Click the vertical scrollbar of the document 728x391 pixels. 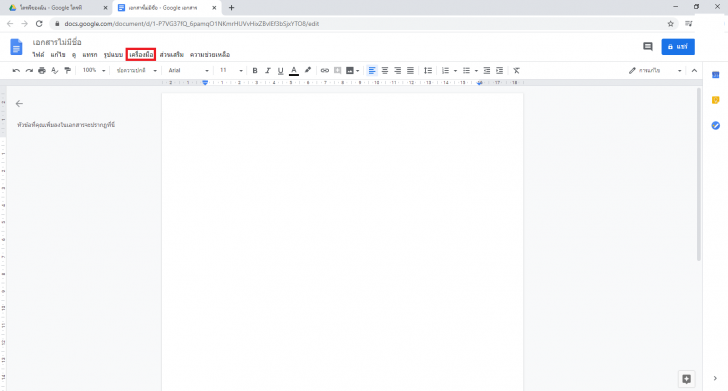click(x=698, y=174)
